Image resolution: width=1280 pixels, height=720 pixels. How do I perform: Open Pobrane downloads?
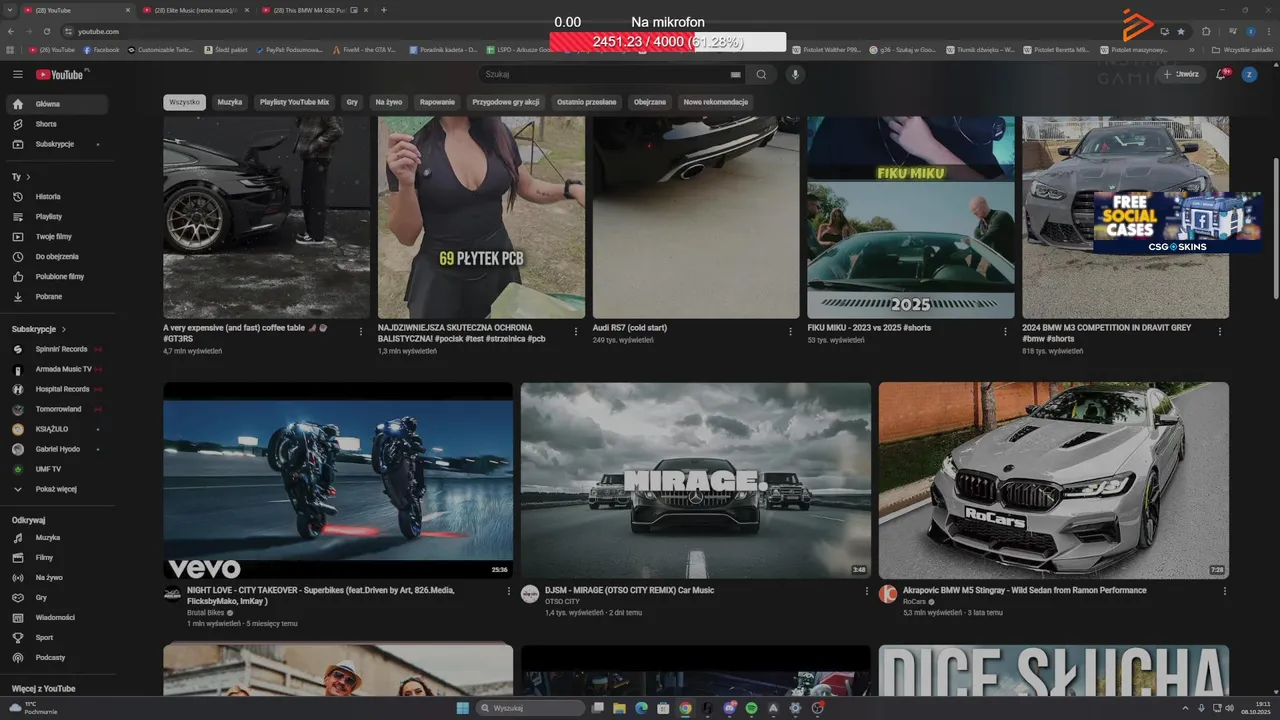click(x=56, y=297)
